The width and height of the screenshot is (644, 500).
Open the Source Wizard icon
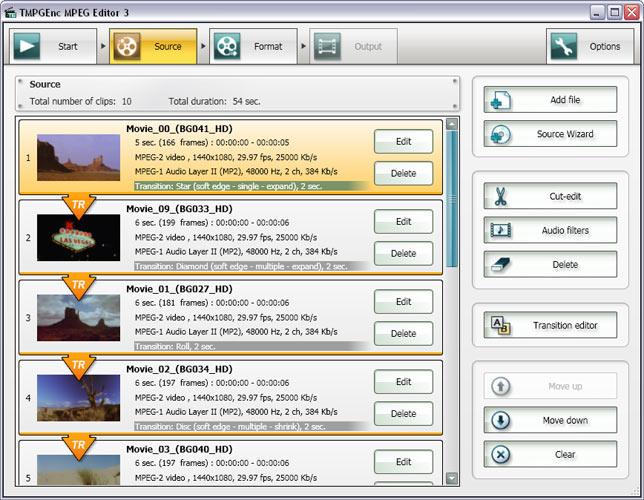click(x=501, y=135)
